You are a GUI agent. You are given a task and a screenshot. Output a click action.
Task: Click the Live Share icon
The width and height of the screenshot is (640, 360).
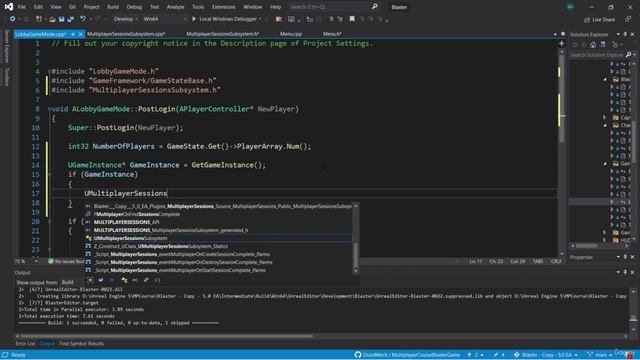(x=587, y=19)
